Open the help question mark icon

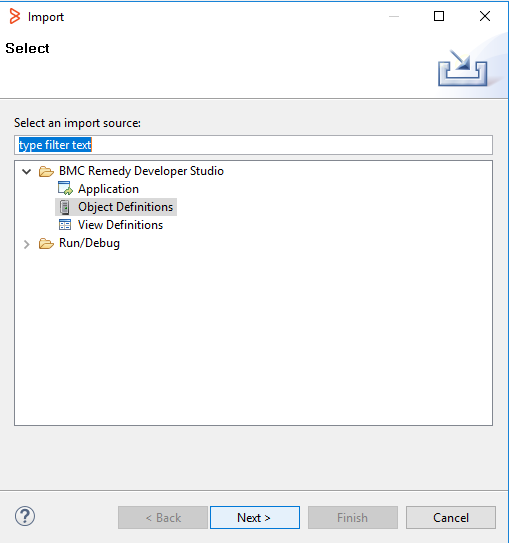[x=25, y=516]
